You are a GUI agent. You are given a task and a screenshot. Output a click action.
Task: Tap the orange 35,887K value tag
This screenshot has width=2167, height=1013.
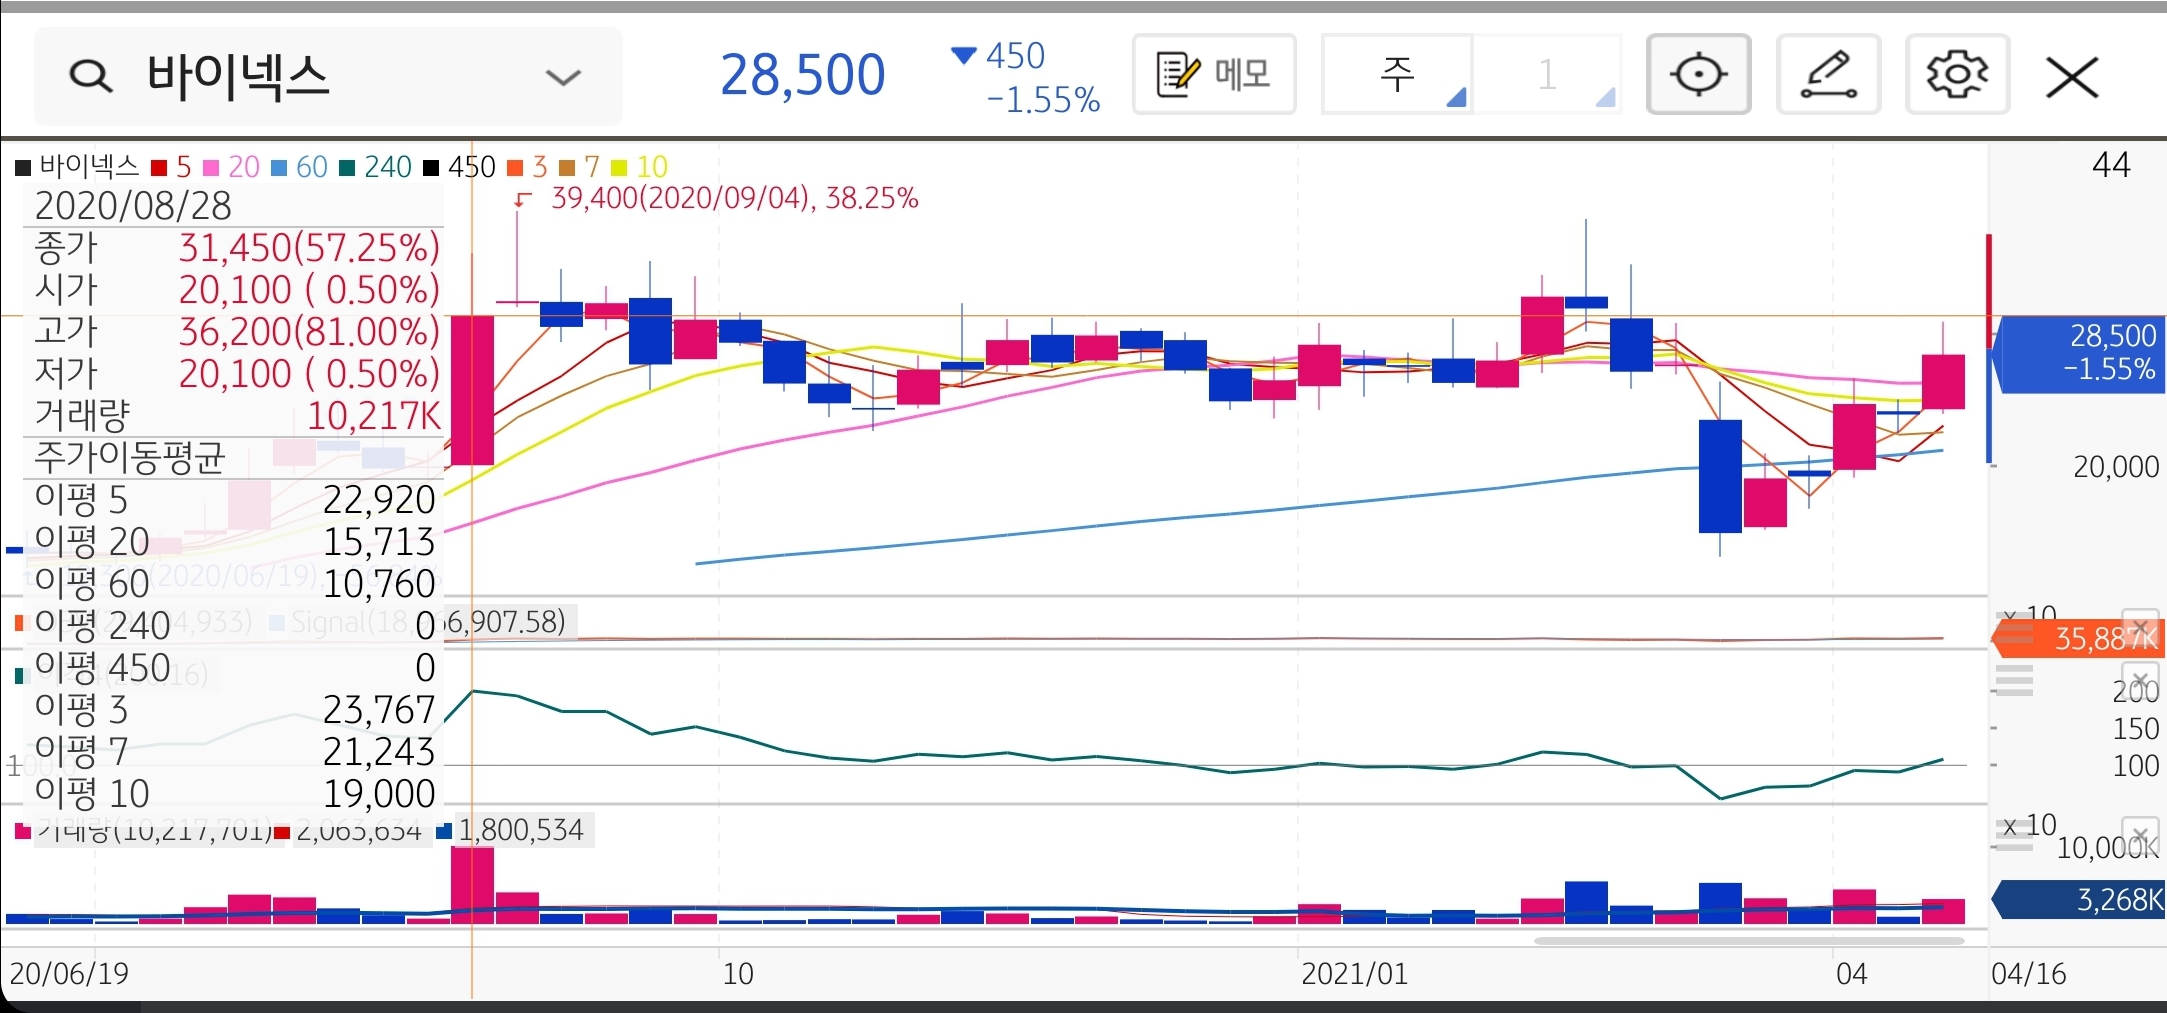tap(2078, 638)
